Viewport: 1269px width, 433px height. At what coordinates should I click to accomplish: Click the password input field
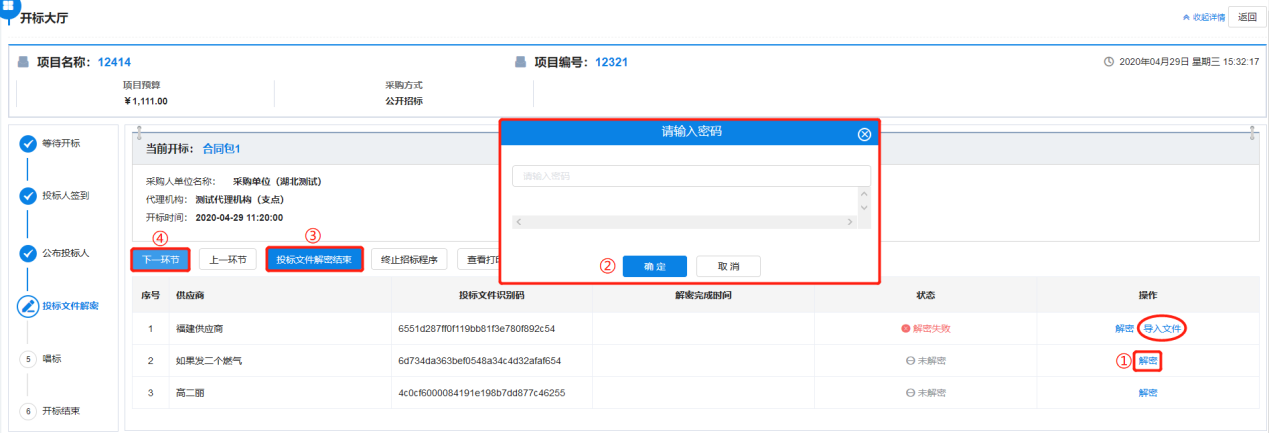point(690,176)
